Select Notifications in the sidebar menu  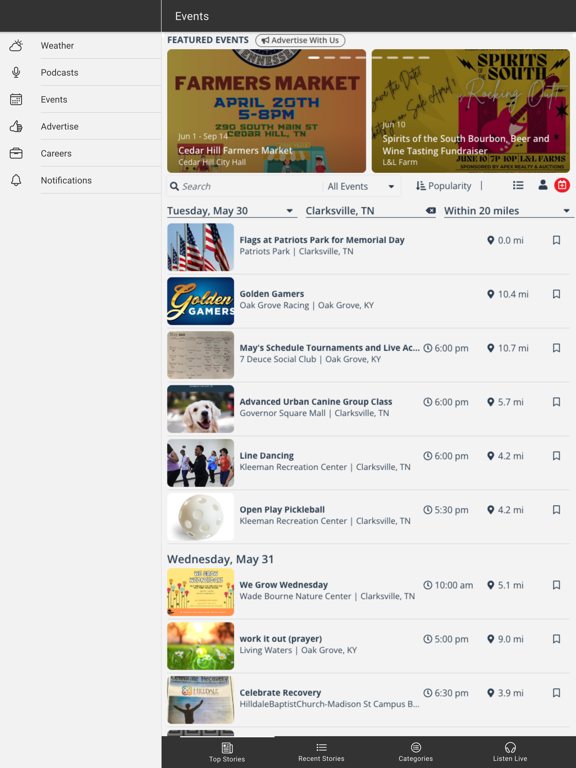click(x=66, y=180)
